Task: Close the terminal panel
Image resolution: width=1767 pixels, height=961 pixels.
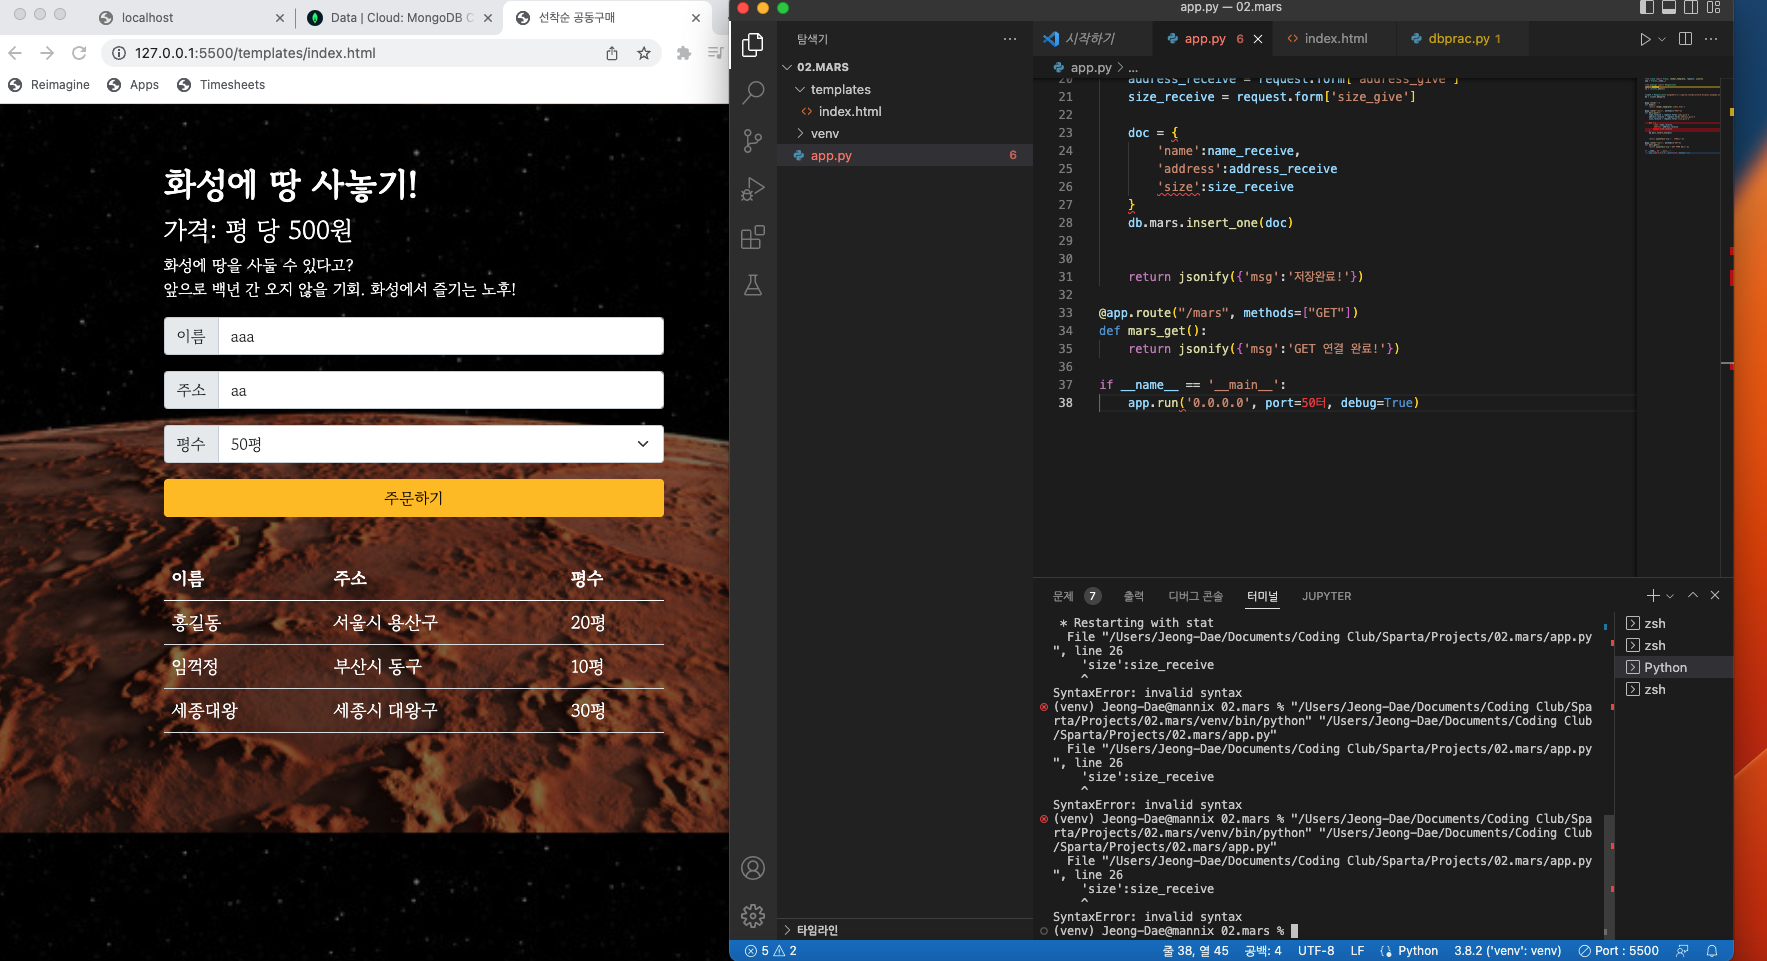Action: [x=1715, y=595]
